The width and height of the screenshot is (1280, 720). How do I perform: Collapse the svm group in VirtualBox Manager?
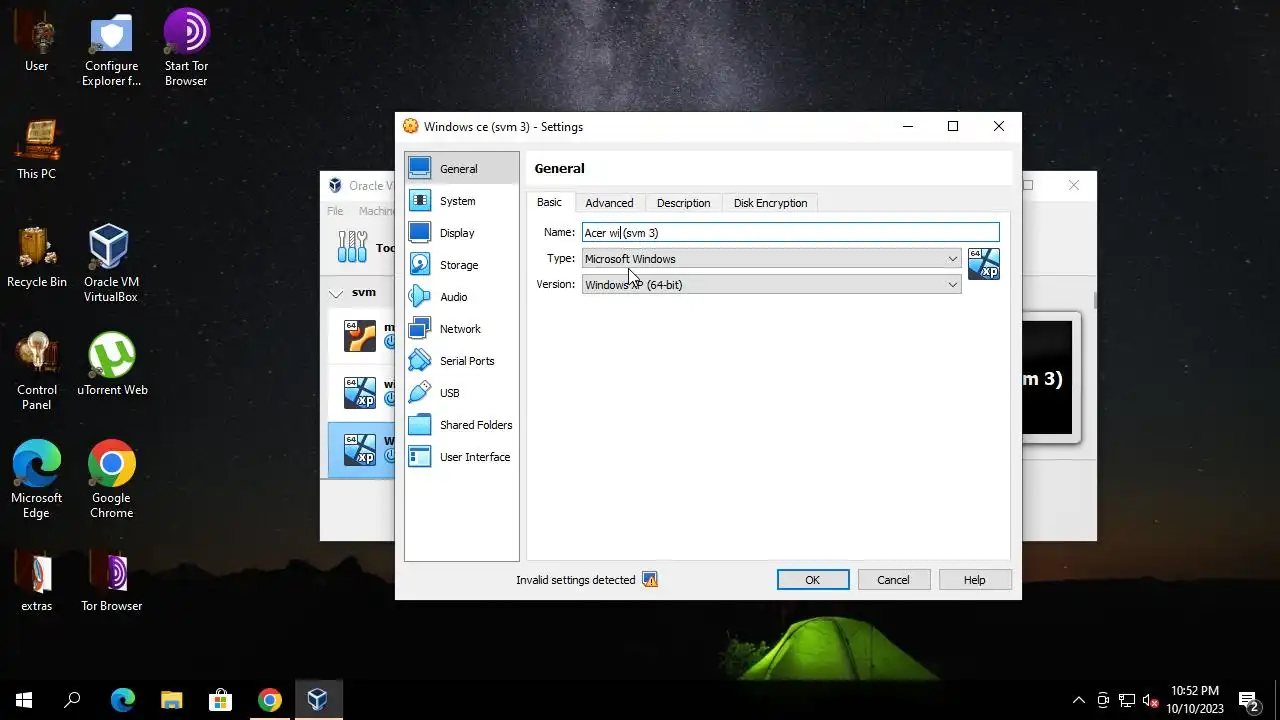[x=336, y=293]
